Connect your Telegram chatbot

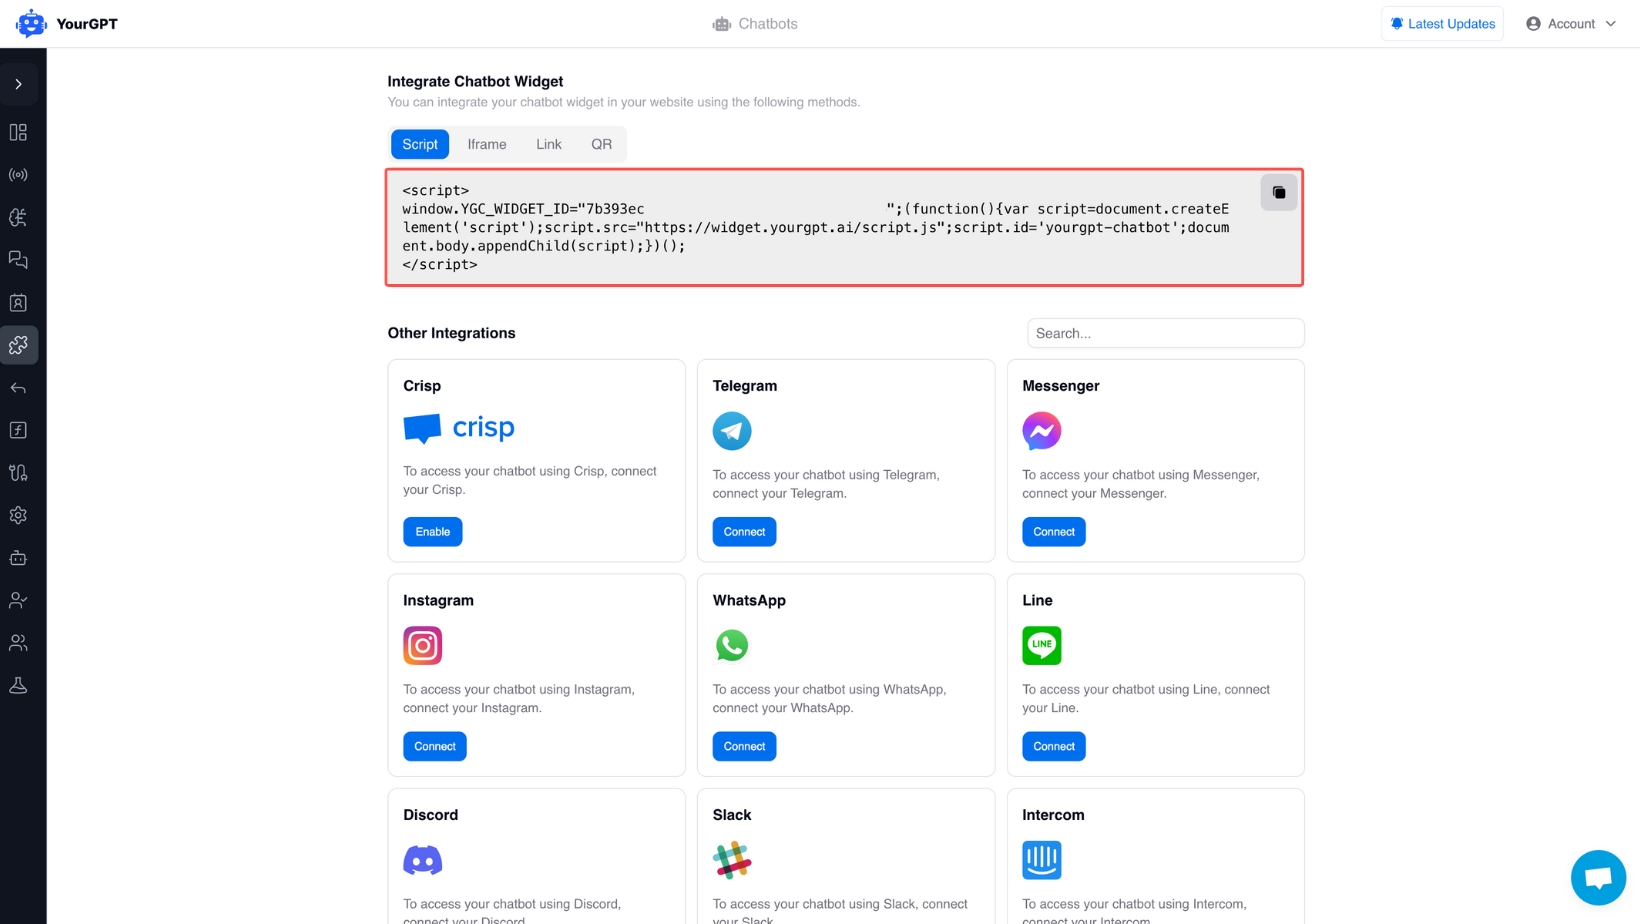(743, 531)
